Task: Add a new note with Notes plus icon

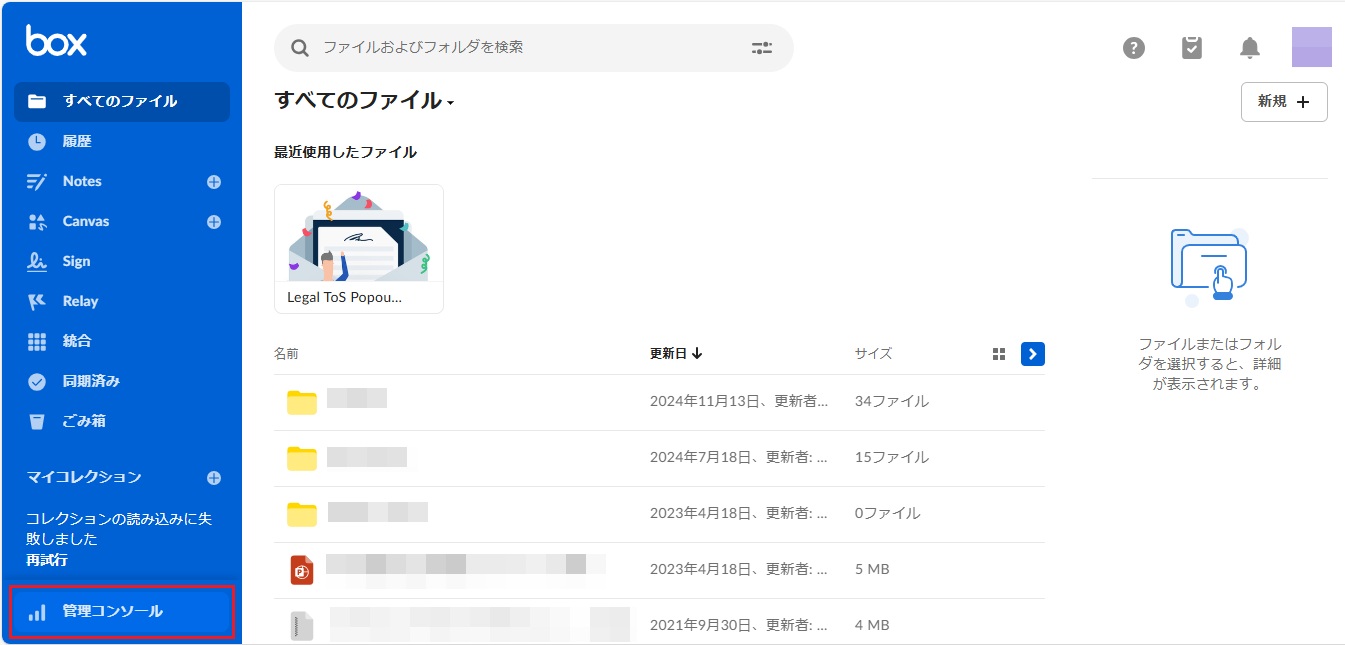Action: (x=213, y=182)
